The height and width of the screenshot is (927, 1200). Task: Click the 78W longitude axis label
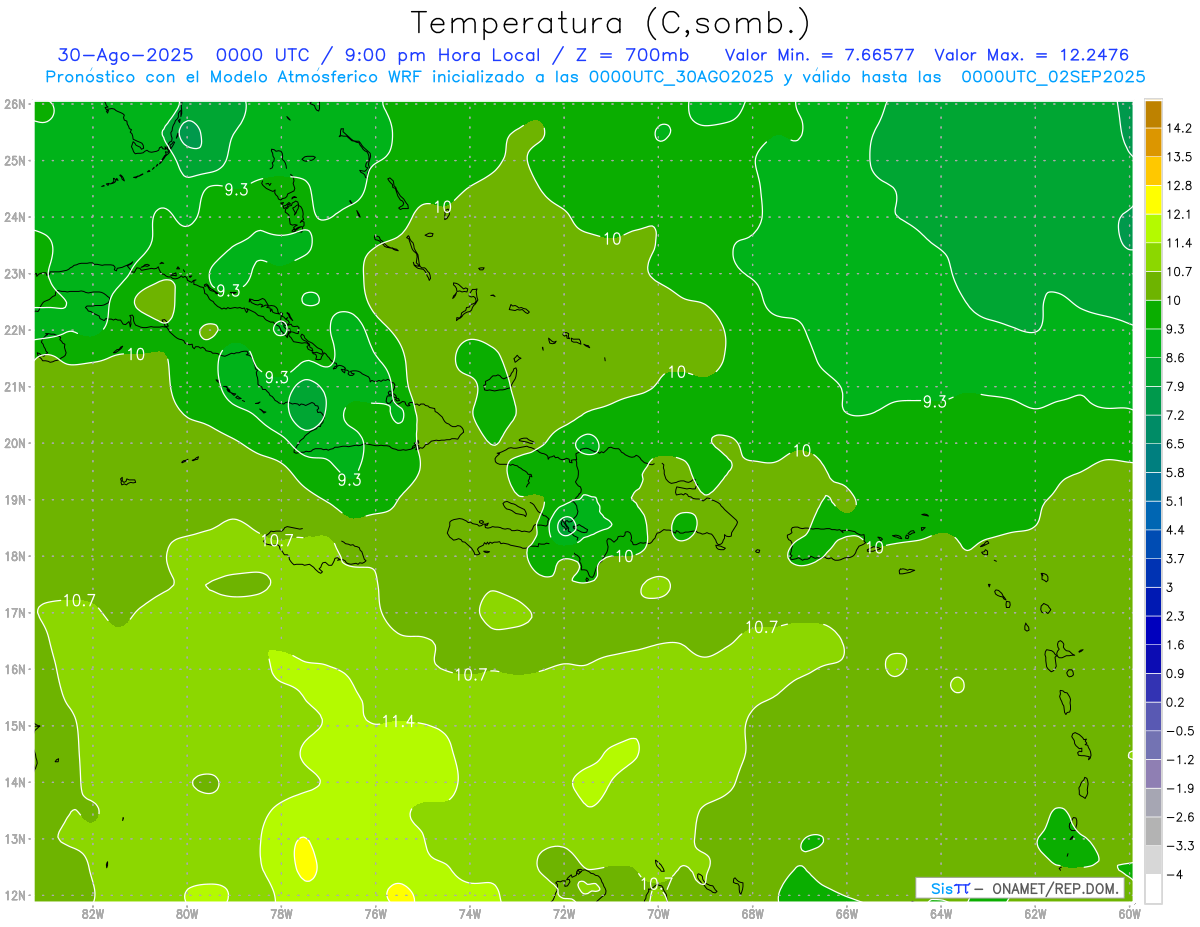[x=281, y=913]
